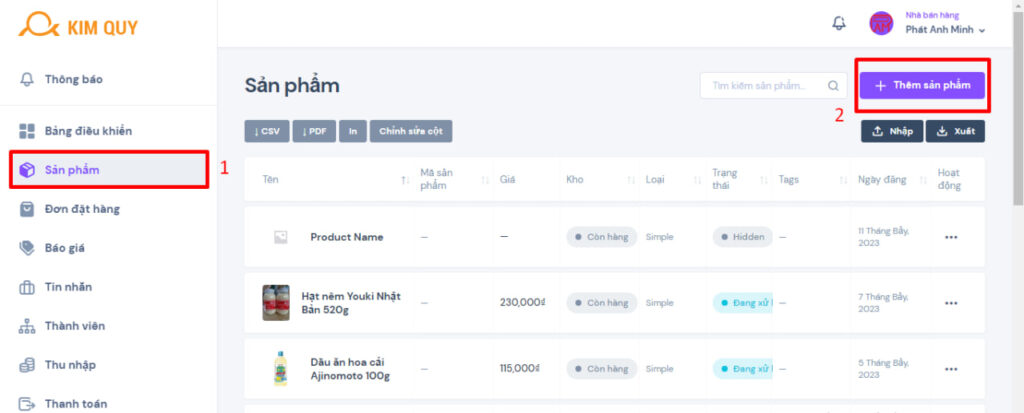Click the Xuất export button
The width and height of the screenshot is (1024, 413).
pos(955,131)
